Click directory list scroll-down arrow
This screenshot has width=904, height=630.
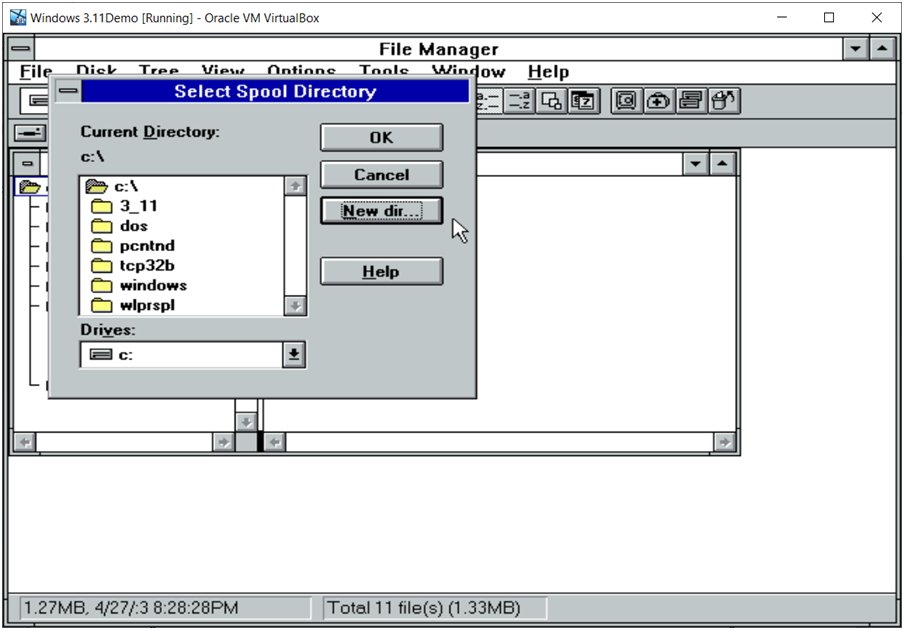coord(295,305)
